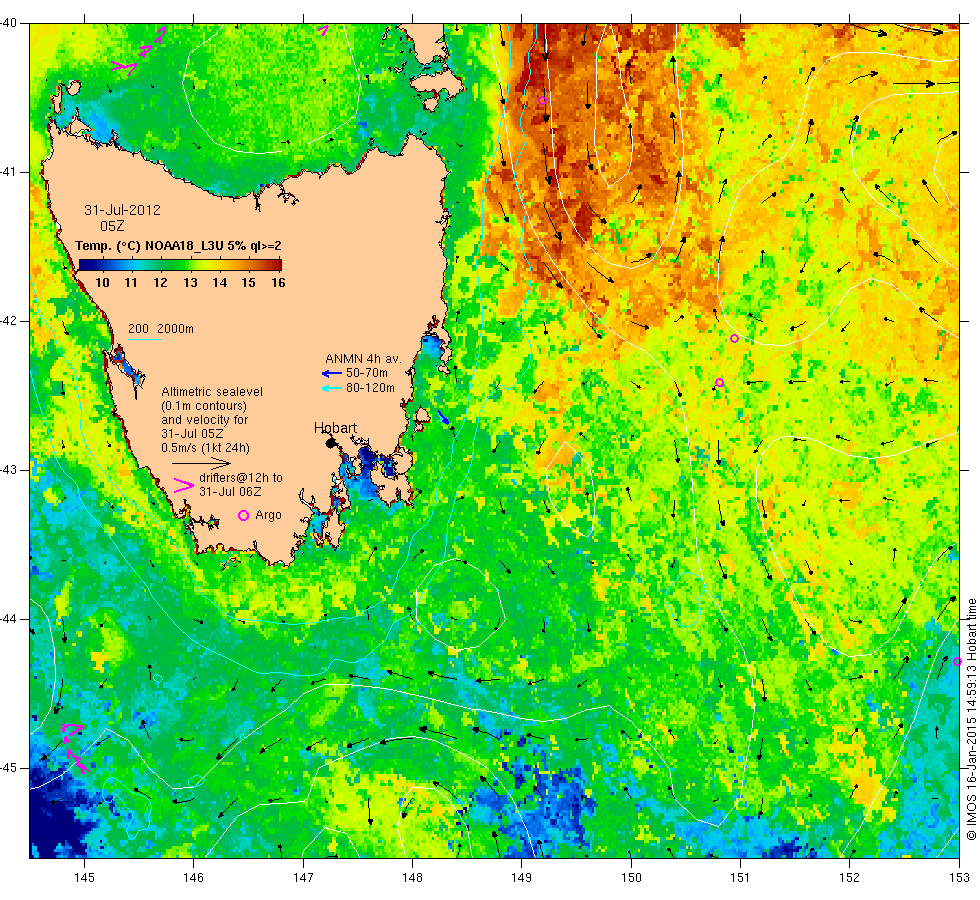Click the '50-70m' depth text
The width and height of the screenshot is (980, 900).
click(367, 373)
